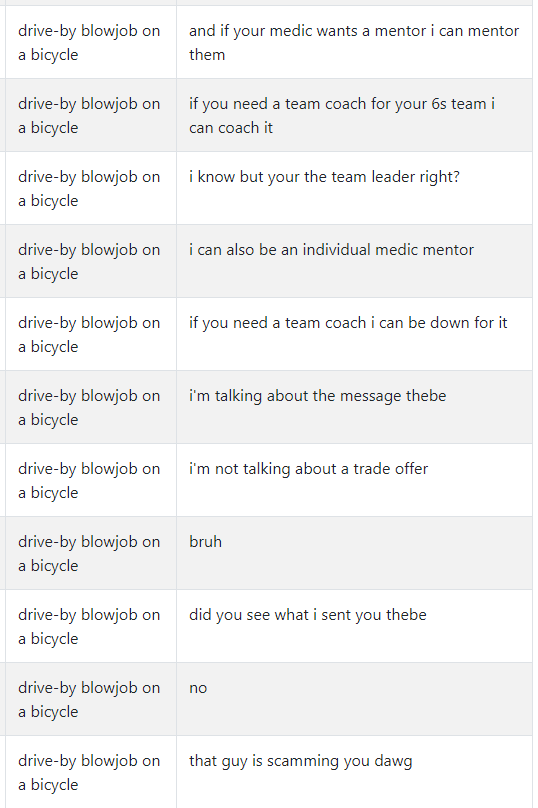Screen dimensions: 538x808
Task: Click message 'did you see what i sent you thebe'
Action: click(308, 615)
